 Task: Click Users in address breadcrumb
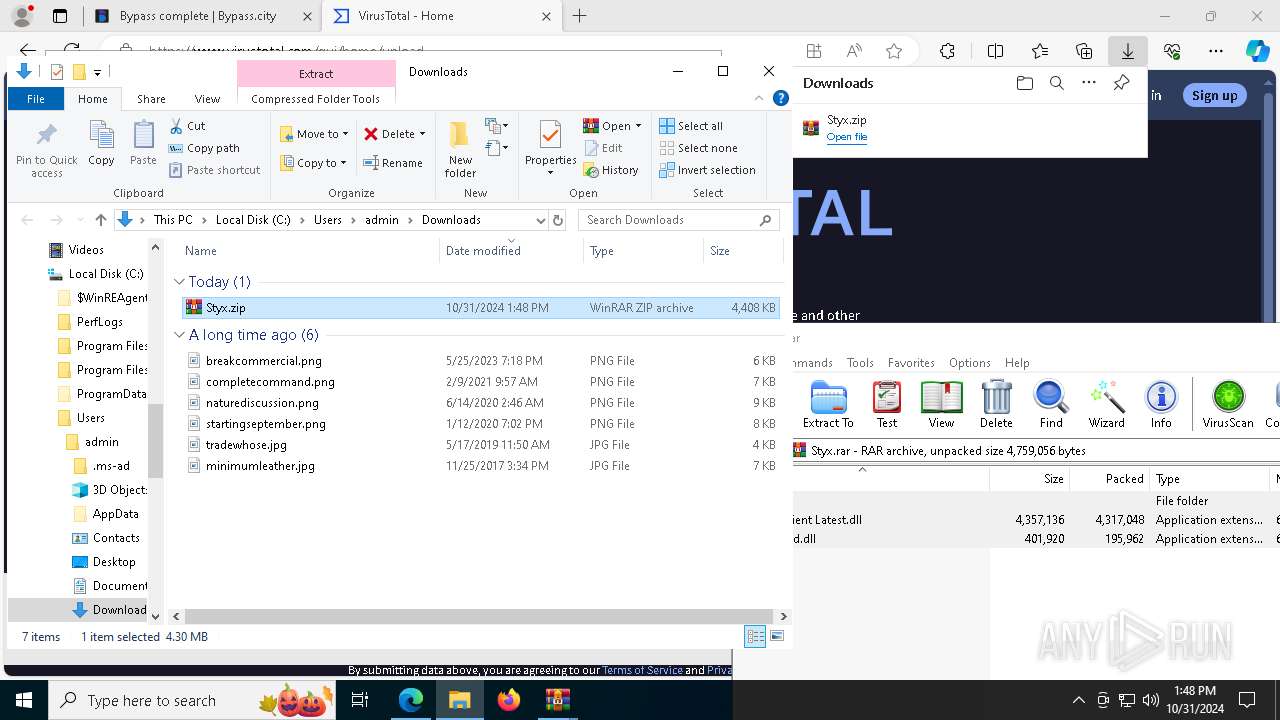[328, 220]
